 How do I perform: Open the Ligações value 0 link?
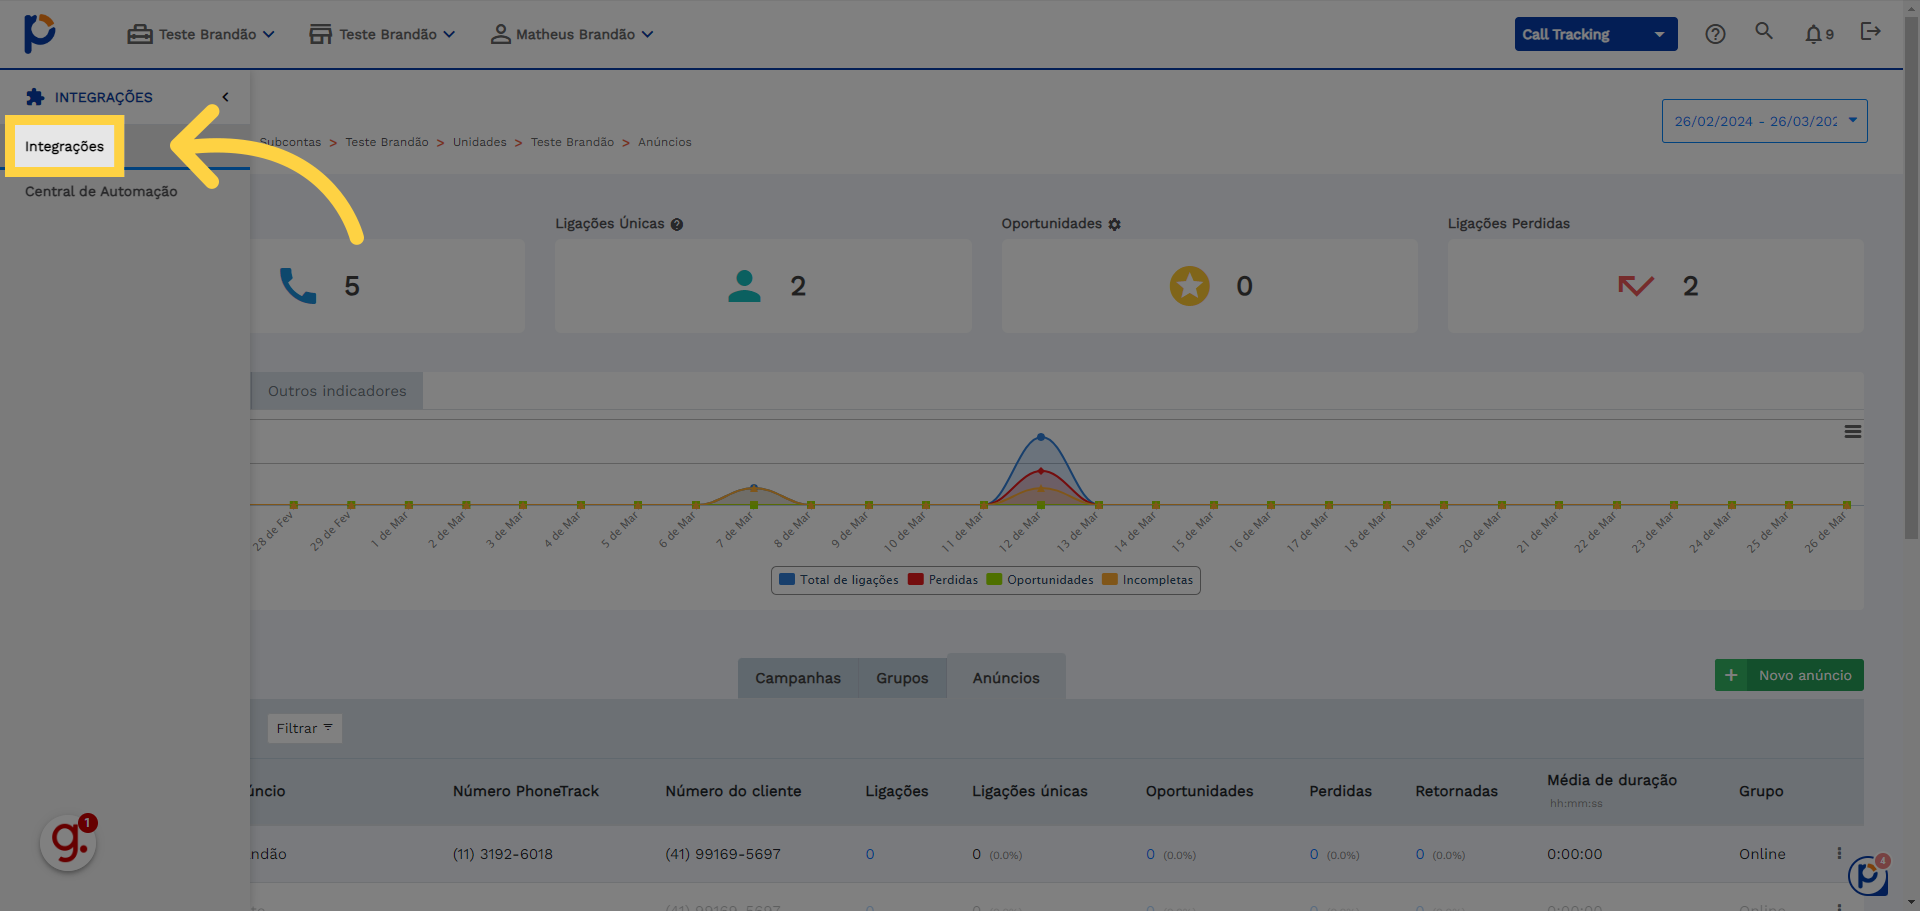click(870, 854)
